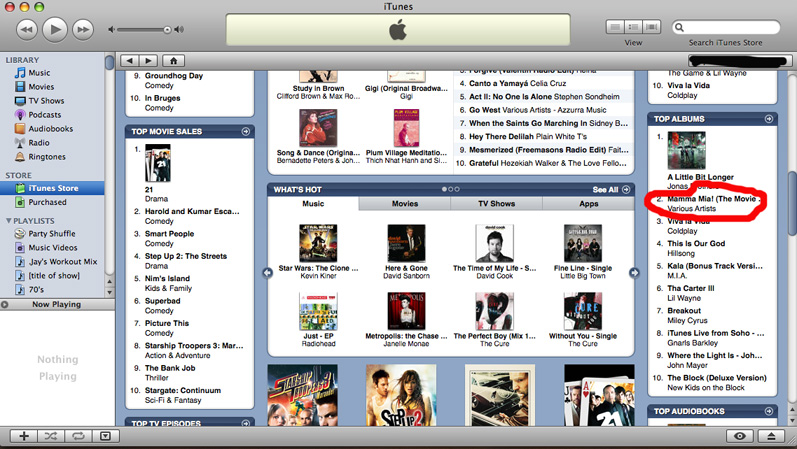Toggle shuffle playback
Image resolution: width=797 pixels, height=449 pixels.
coord(51,436)
